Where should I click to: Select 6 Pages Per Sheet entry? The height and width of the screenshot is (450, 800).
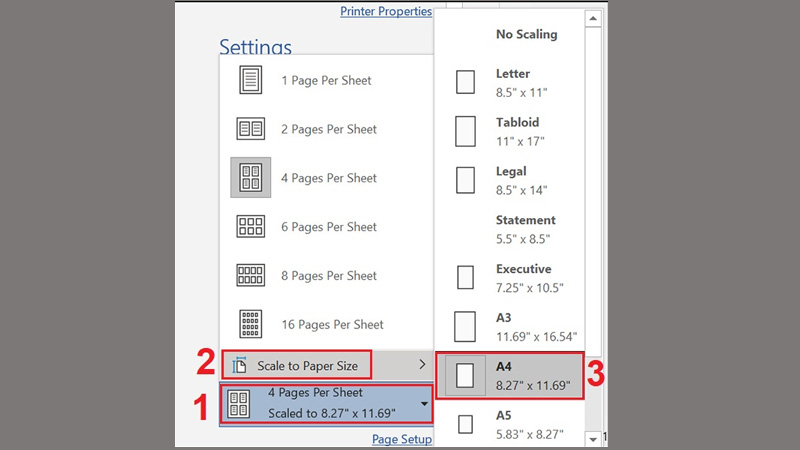[327, 227]
